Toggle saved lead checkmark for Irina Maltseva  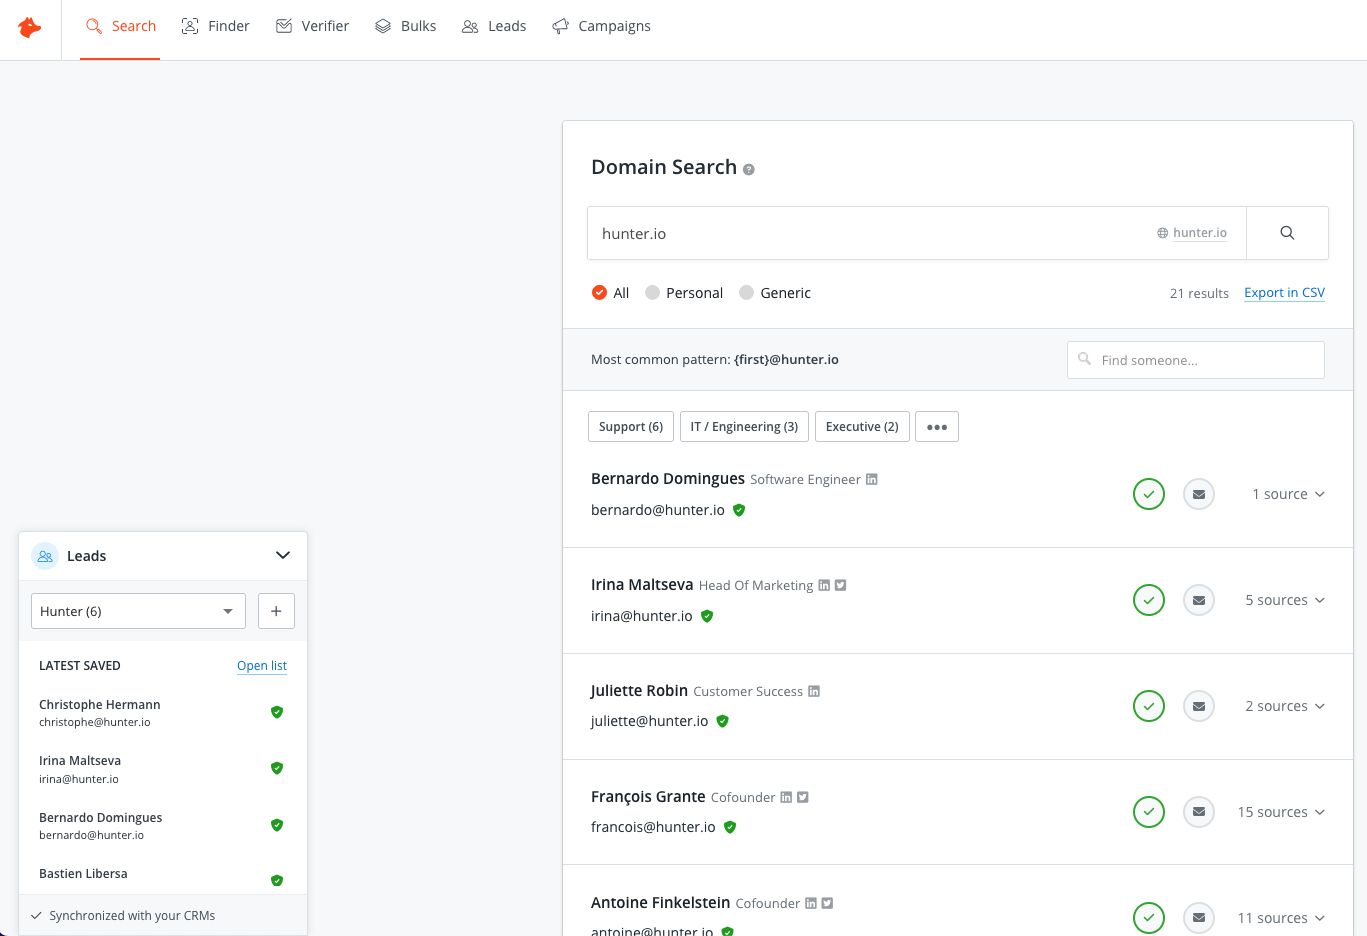[1149, 600]
